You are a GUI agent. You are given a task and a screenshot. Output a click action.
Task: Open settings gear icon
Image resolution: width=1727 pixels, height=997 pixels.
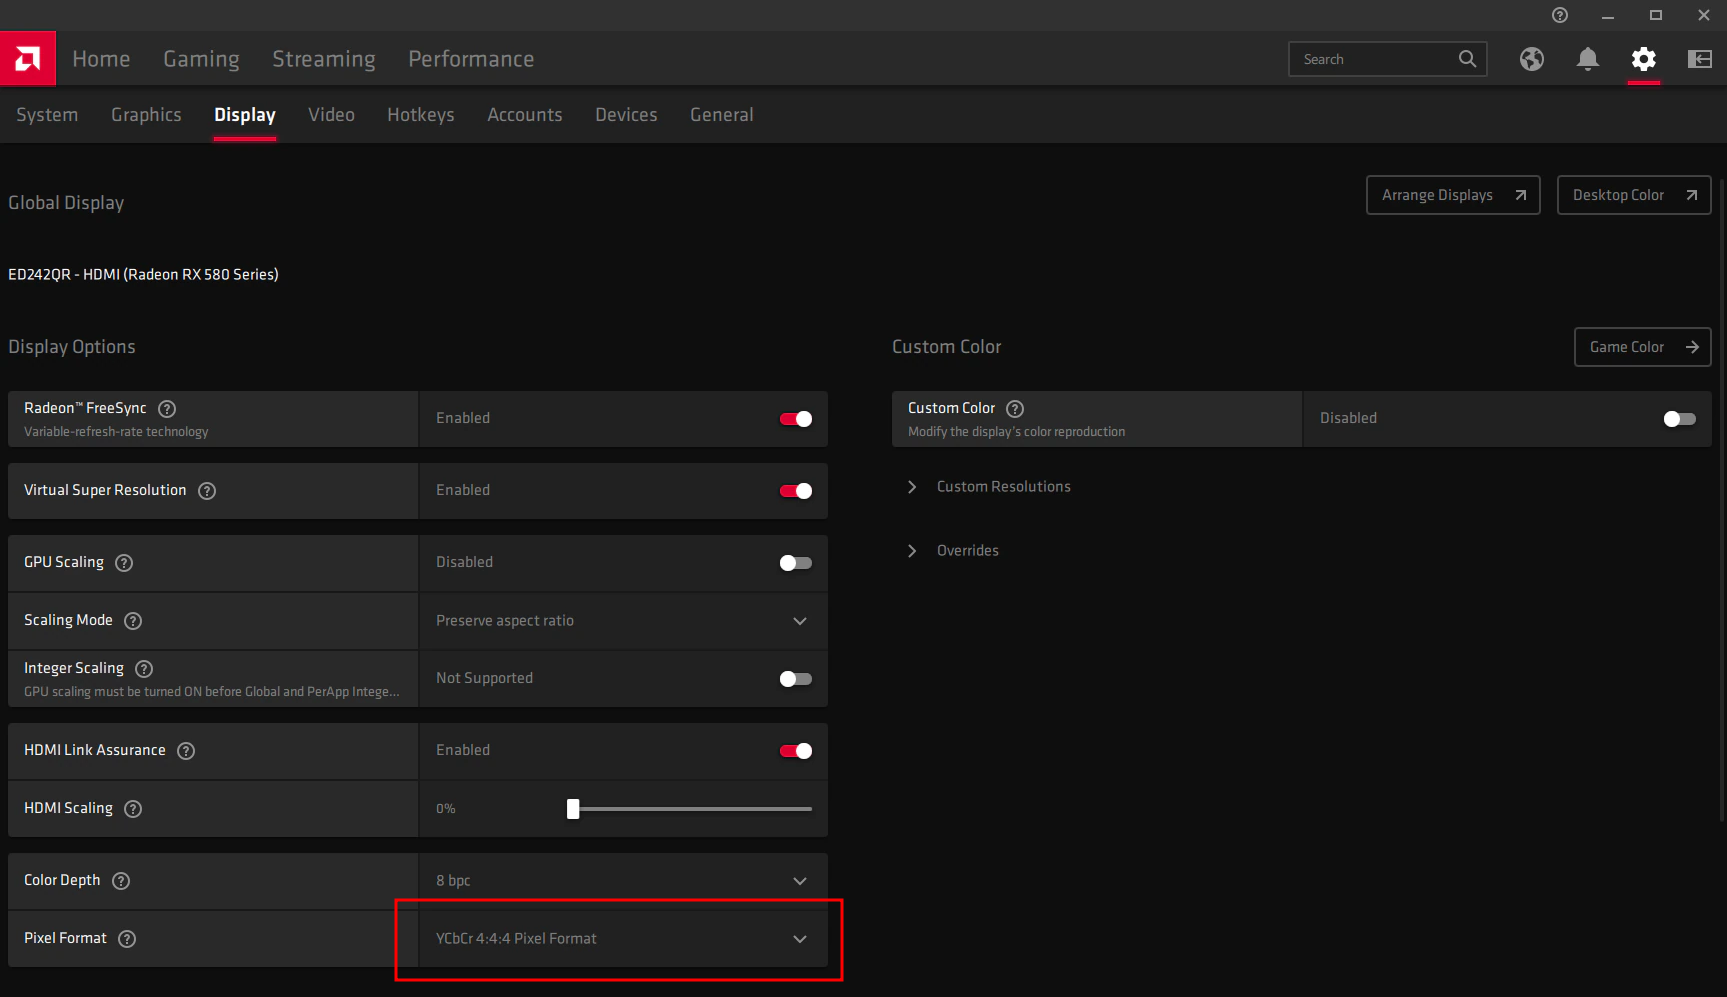pyautogui.click(x=1644, y=59)
